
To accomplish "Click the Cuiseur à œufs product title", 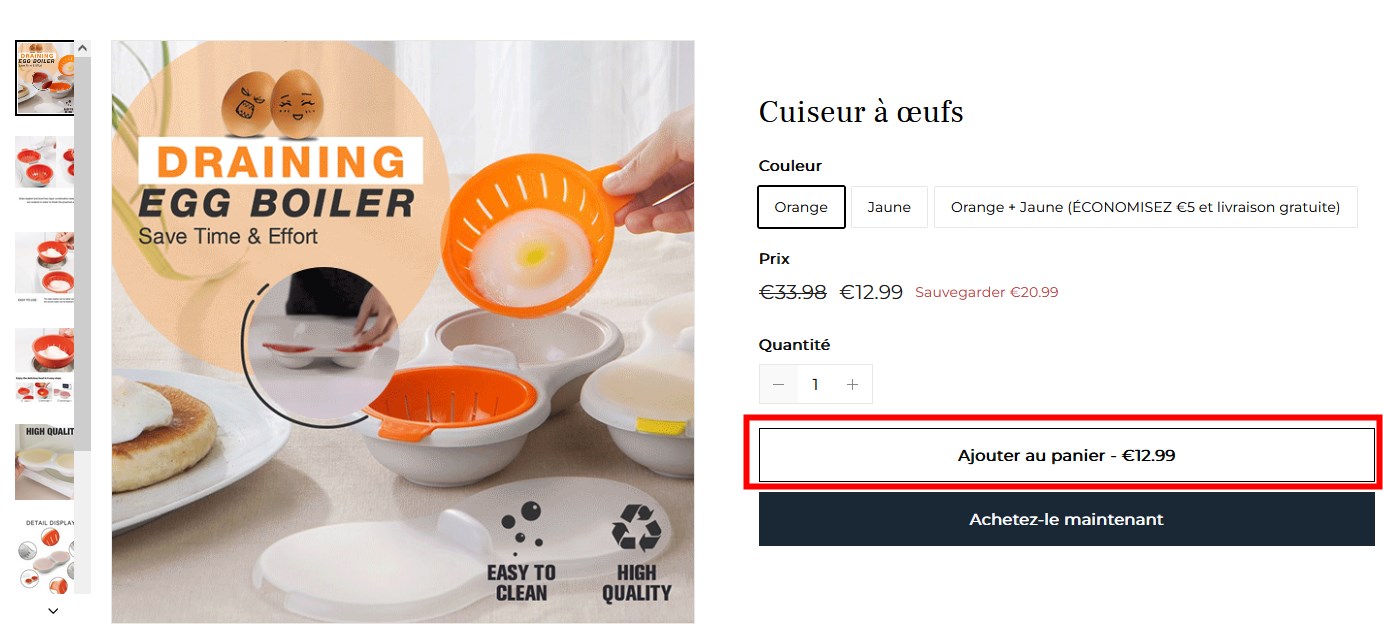I will point(861,112).
